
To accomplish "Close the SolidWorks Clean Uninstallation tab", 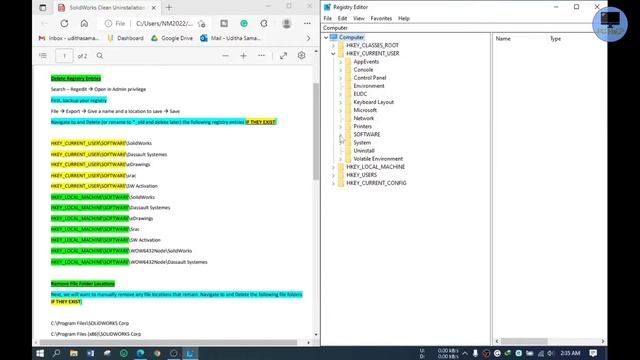I will point(153,8).
